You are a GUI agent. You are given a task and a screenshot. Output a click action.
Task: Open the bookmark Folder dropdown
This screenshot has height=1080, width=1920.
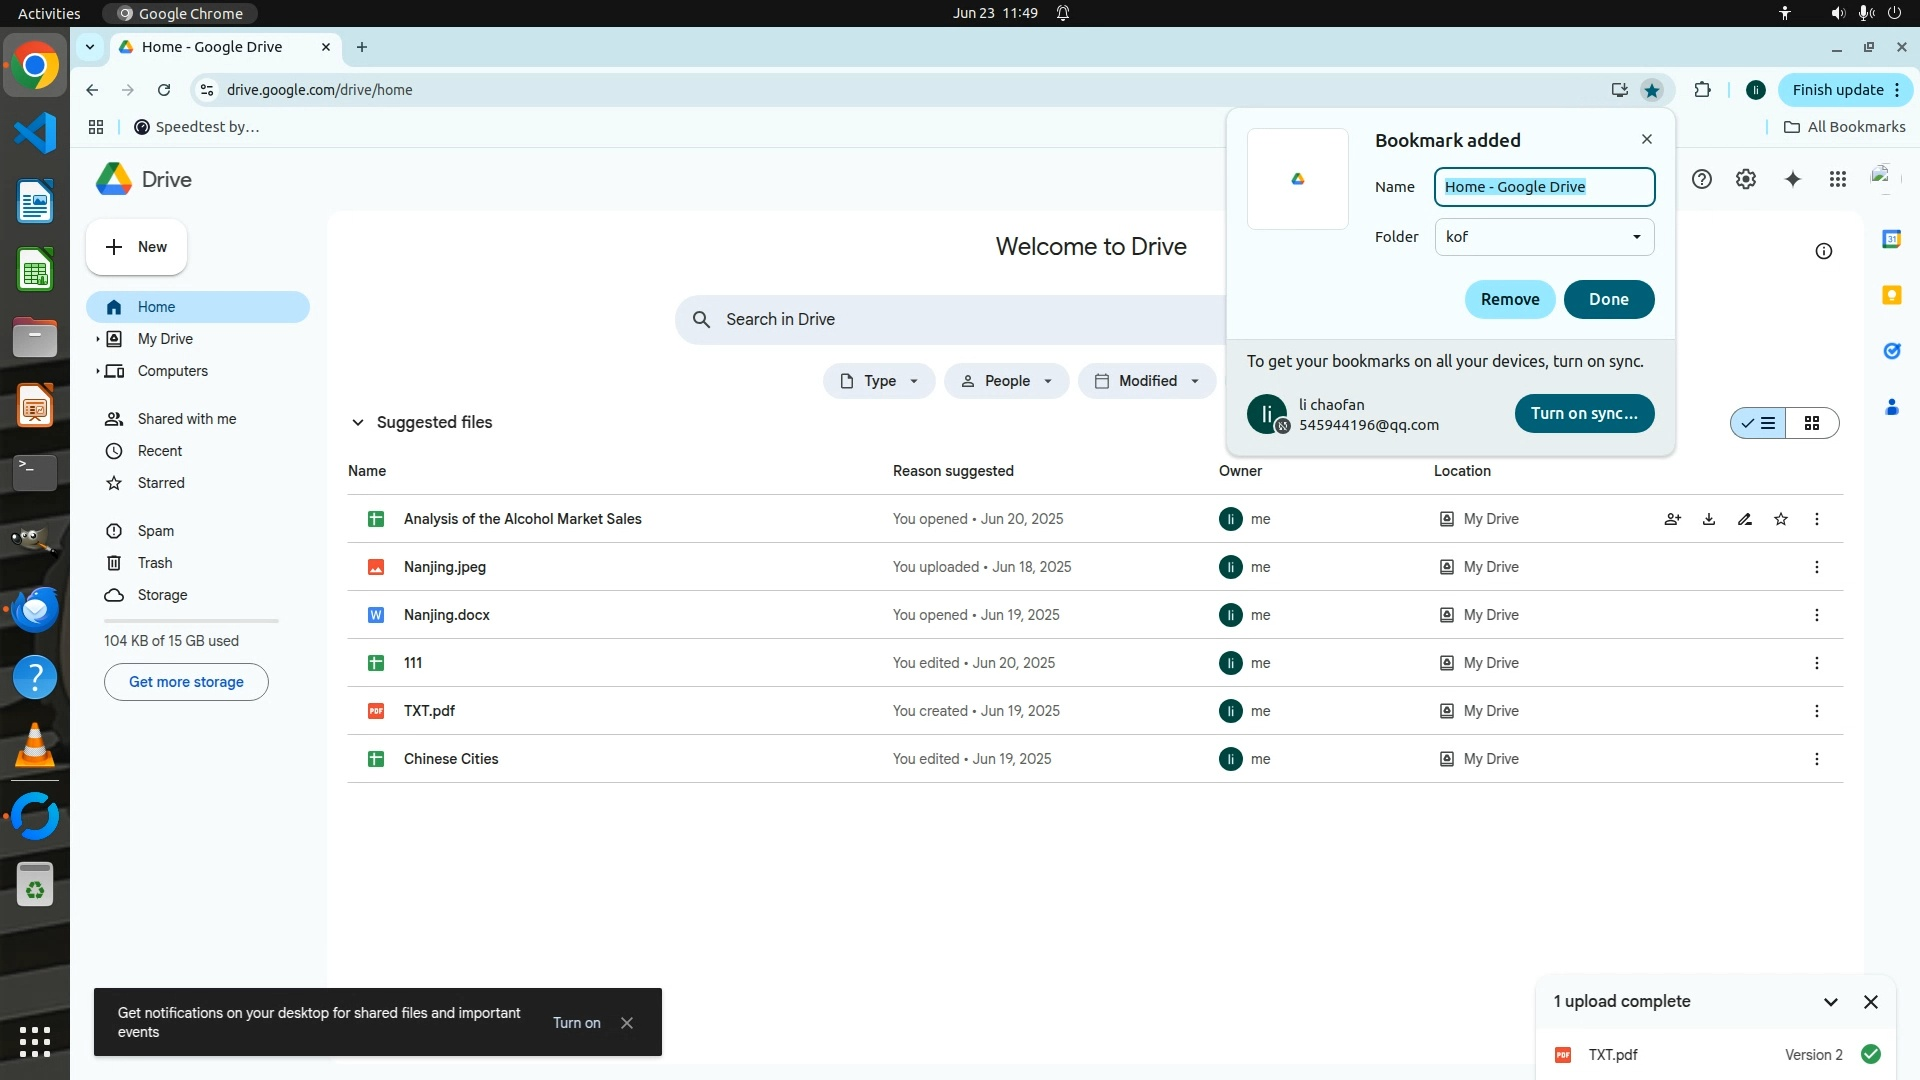1544,237
